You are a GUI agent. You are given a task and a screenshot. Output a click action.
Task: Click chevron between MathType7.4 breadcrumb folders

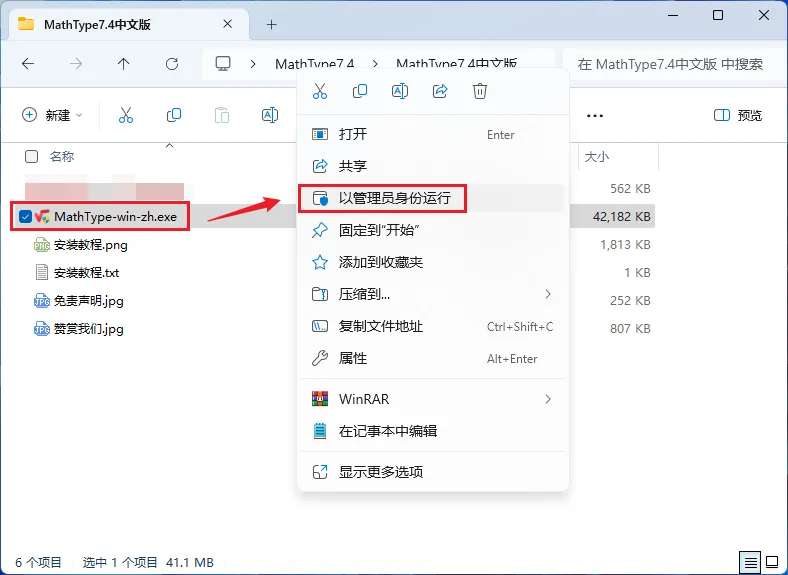coord(375,64)
